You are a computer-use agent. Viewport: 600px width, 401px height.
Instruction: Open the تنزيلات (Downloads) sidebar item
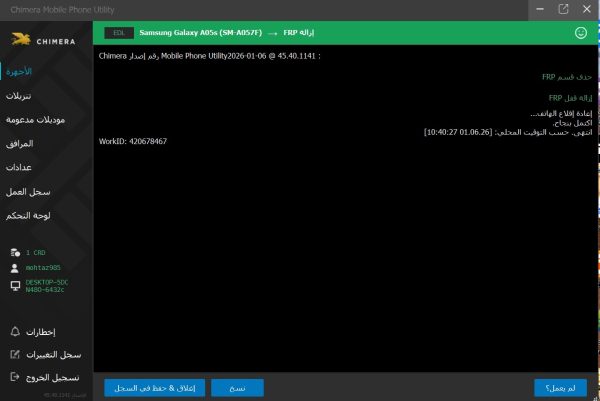(18, 96)
